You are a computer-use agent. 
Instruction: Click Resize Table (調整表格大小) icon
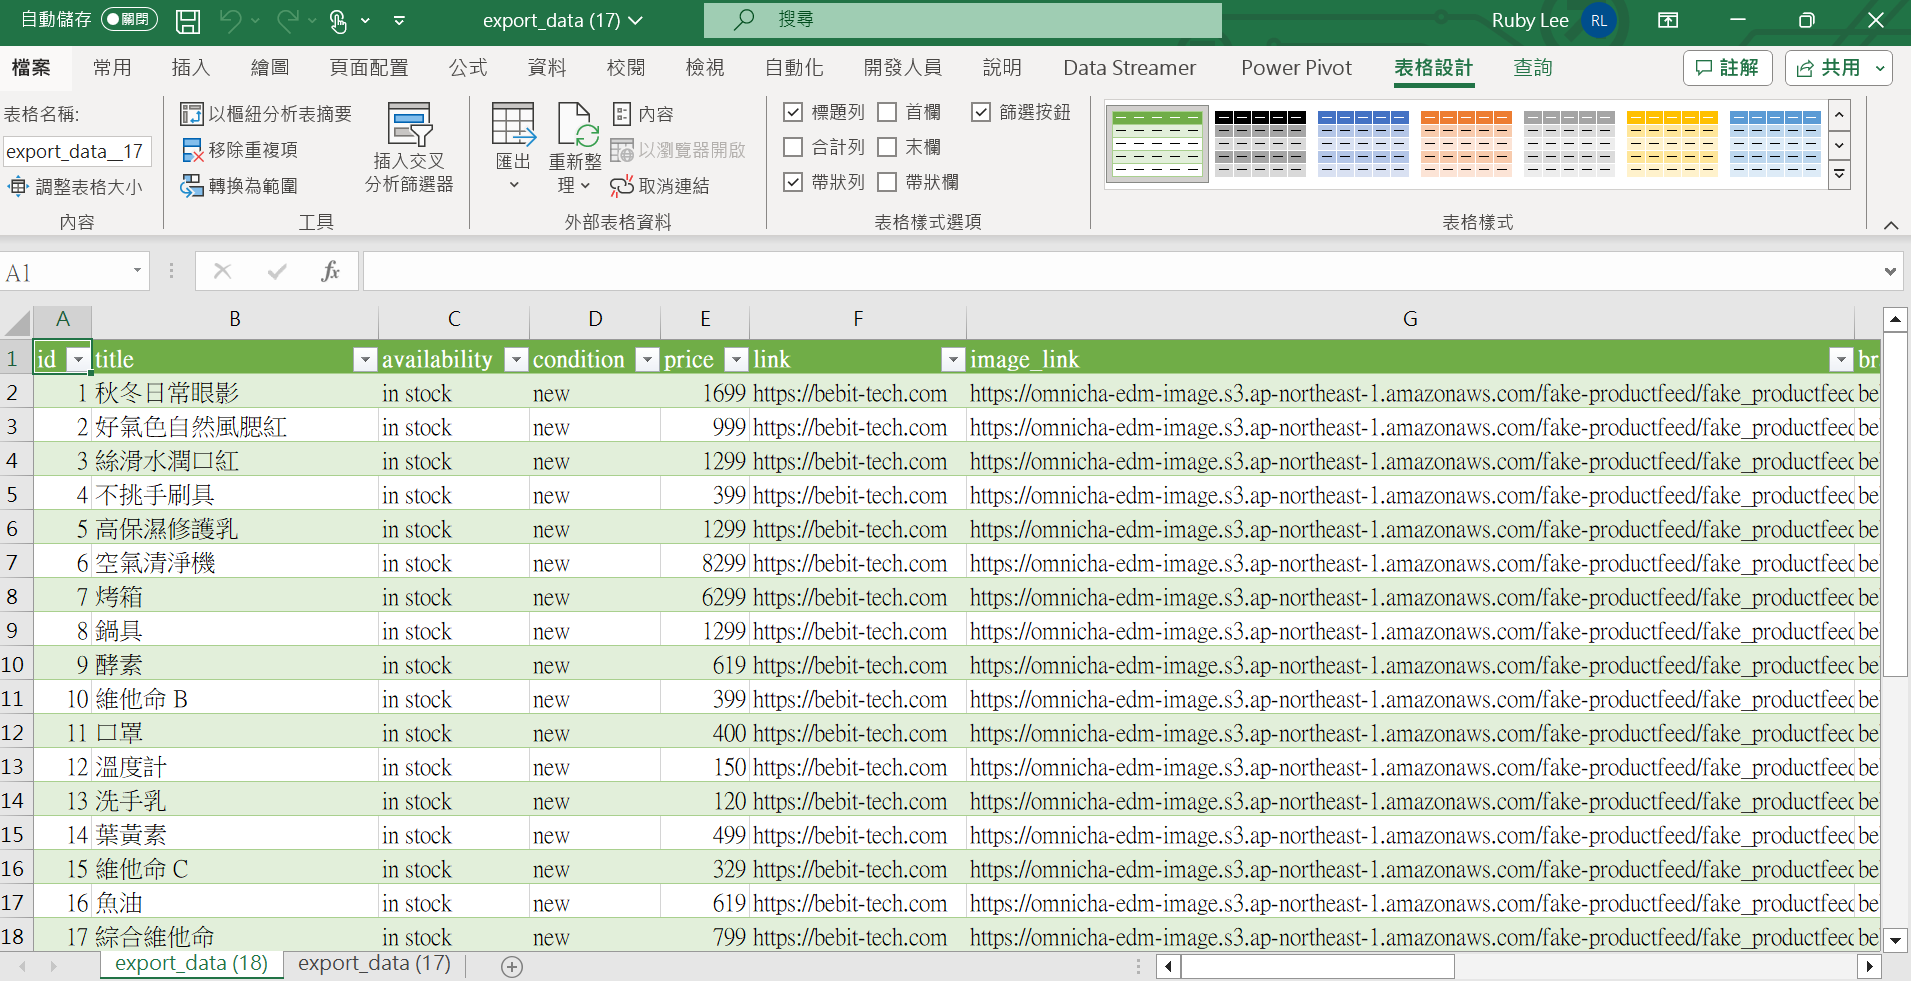pos(19,187)
